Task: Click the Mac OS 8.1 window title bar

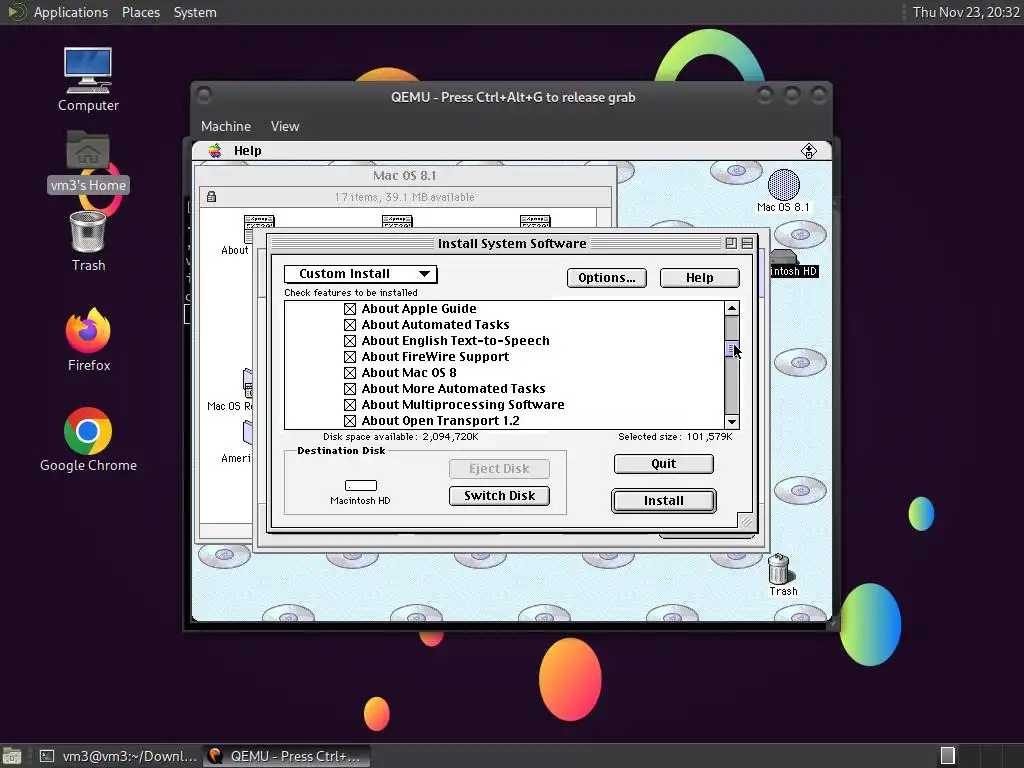Action: pyautogui.click(x=404, y=176)
